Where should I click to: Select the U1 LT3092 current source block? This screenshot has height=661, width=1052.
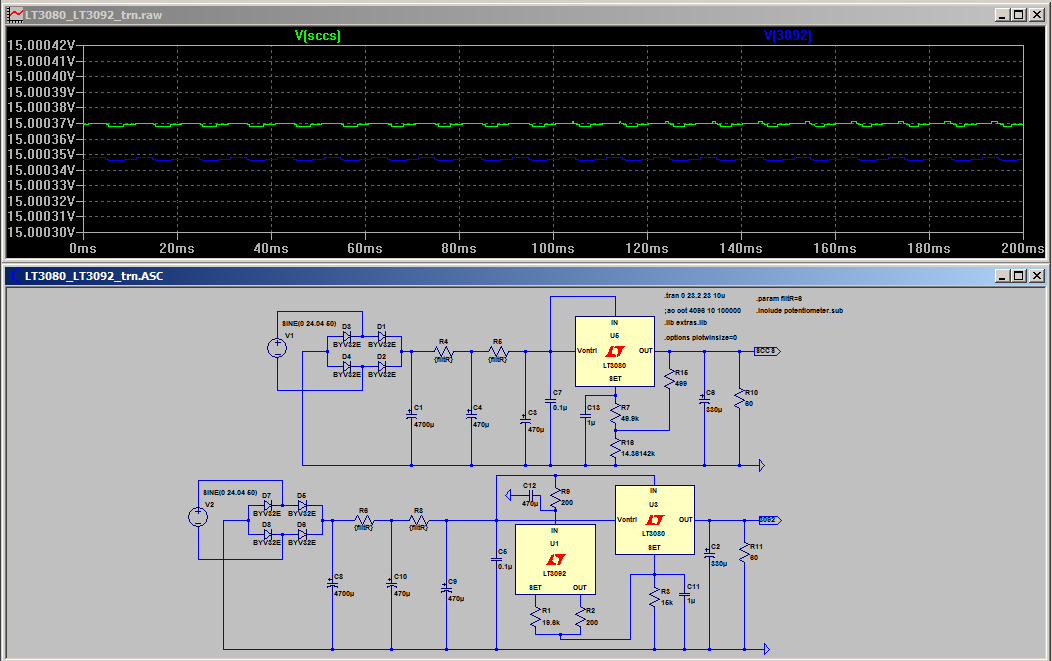click(x=555, y=560)
